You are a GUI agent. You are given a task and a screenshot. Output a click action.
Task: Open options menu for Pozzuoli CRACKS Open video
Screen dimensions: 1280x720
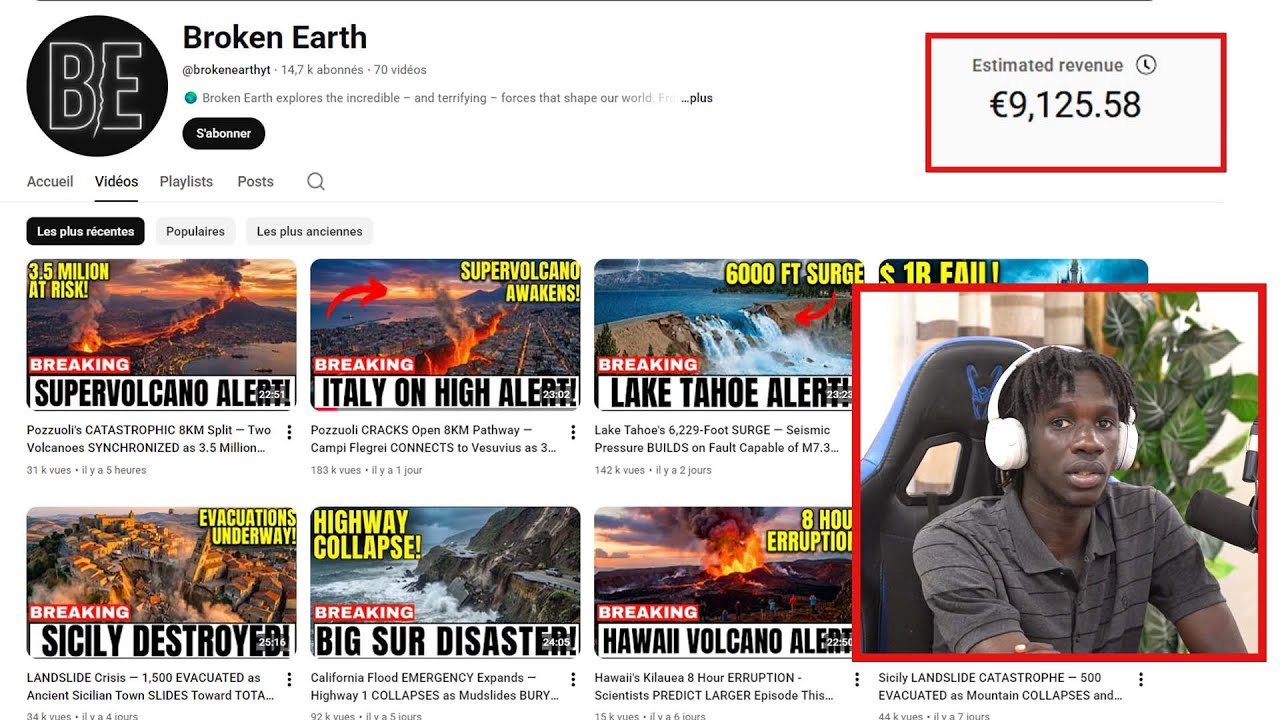pyautogui.click(x=573, y=432)
